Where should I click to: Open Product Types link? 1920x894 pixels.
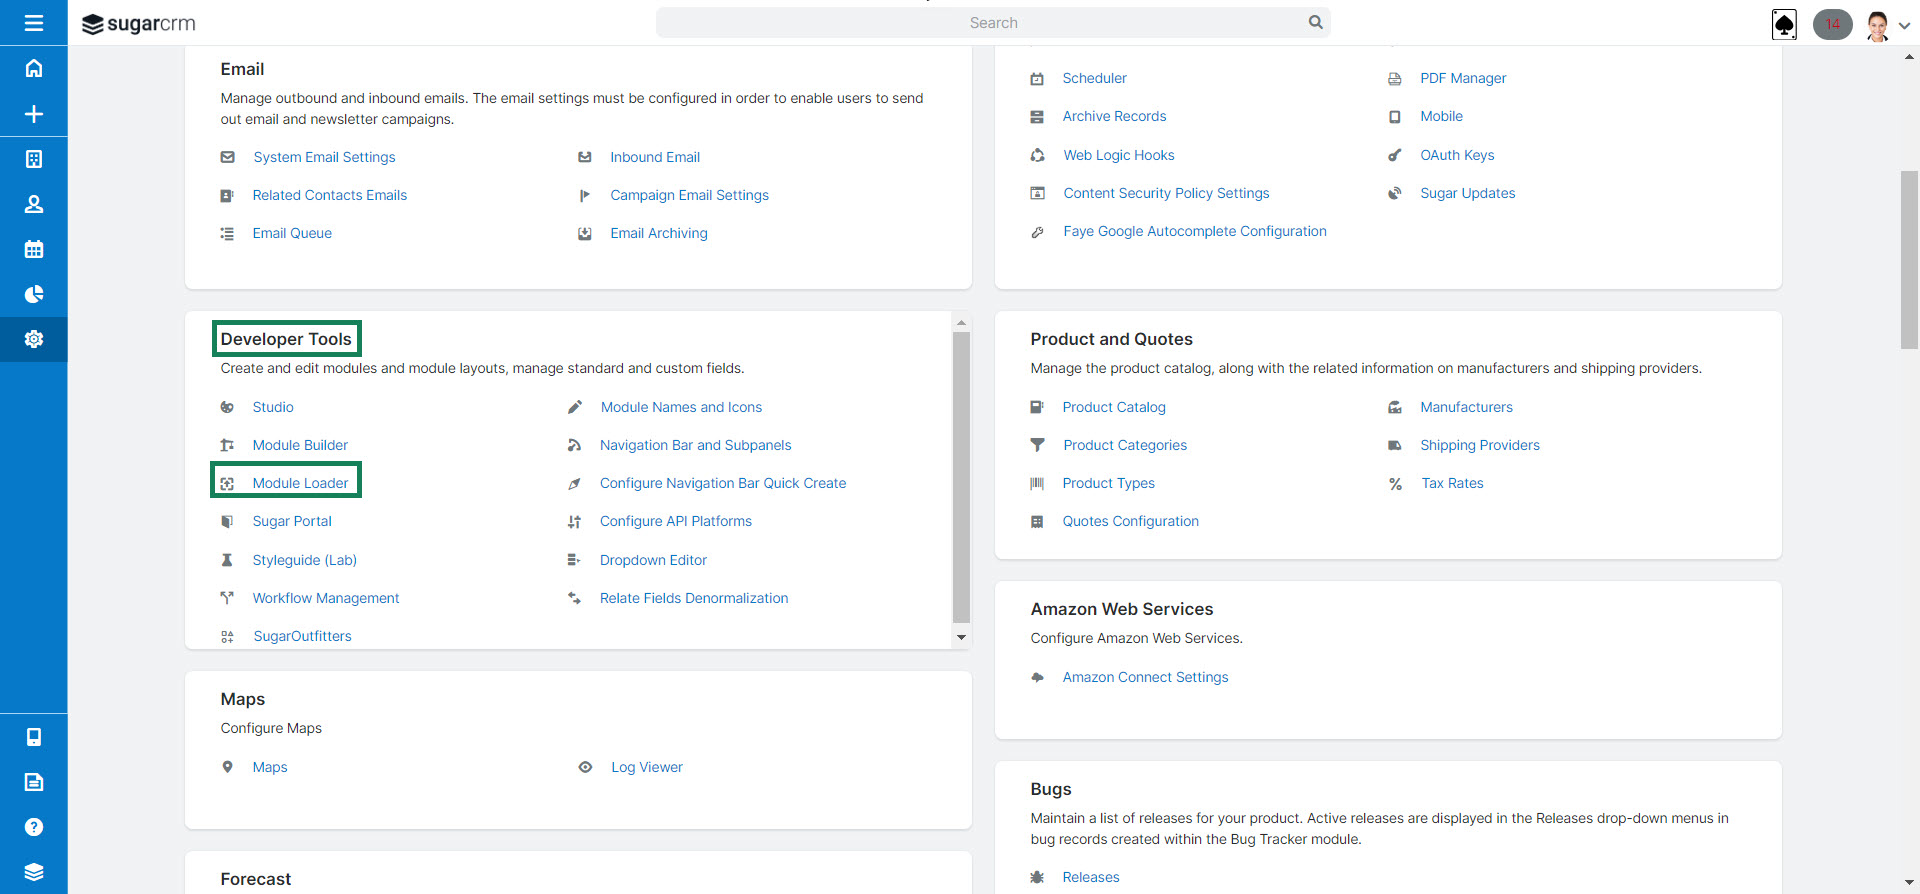(1108, 483)
